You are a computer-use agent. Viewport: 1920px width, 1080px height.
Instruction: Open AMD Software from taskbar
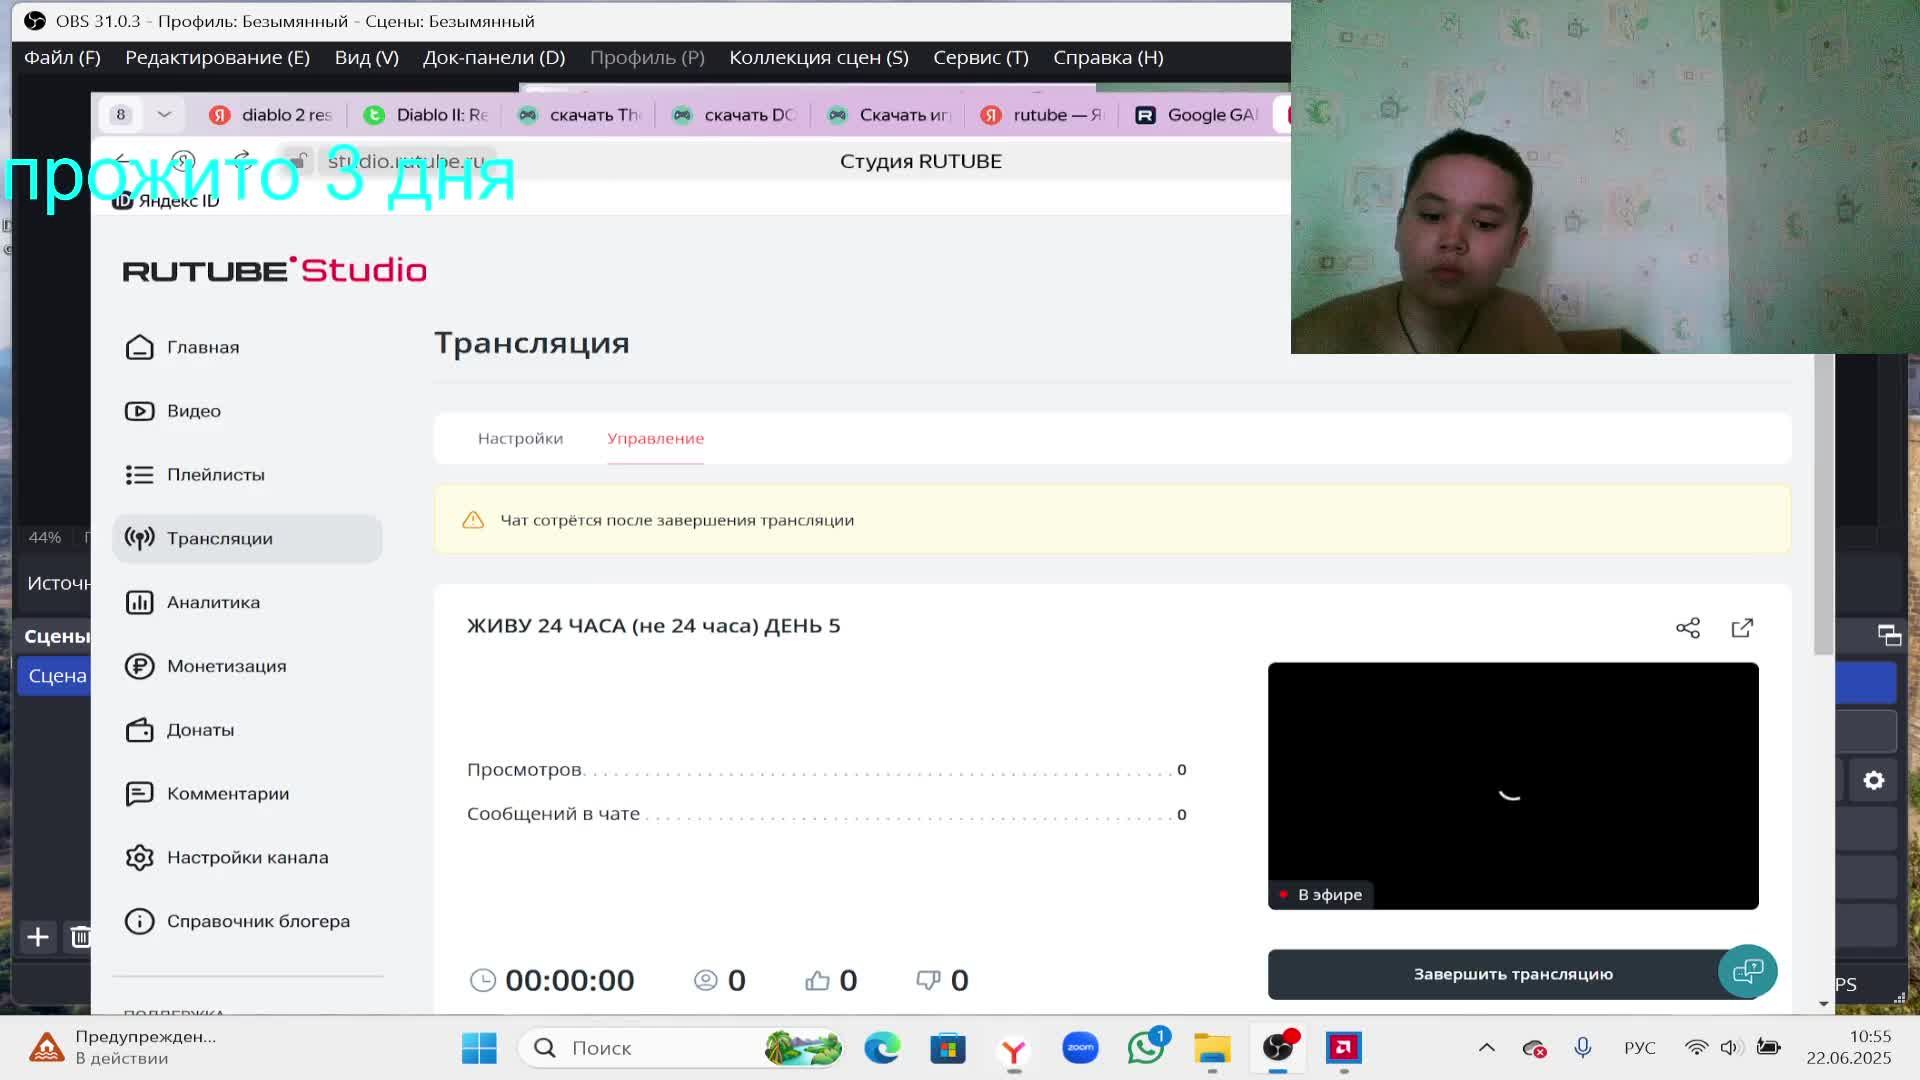pos(1344,1048)
